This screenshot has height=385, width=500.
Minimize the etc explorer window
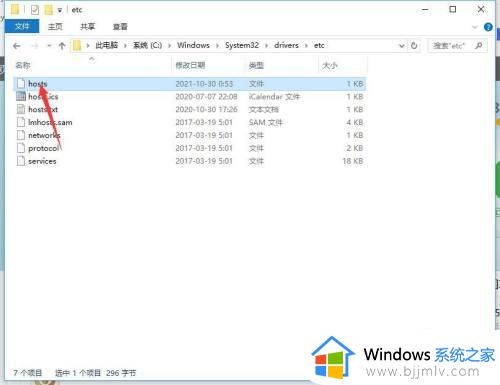(425, 9)
